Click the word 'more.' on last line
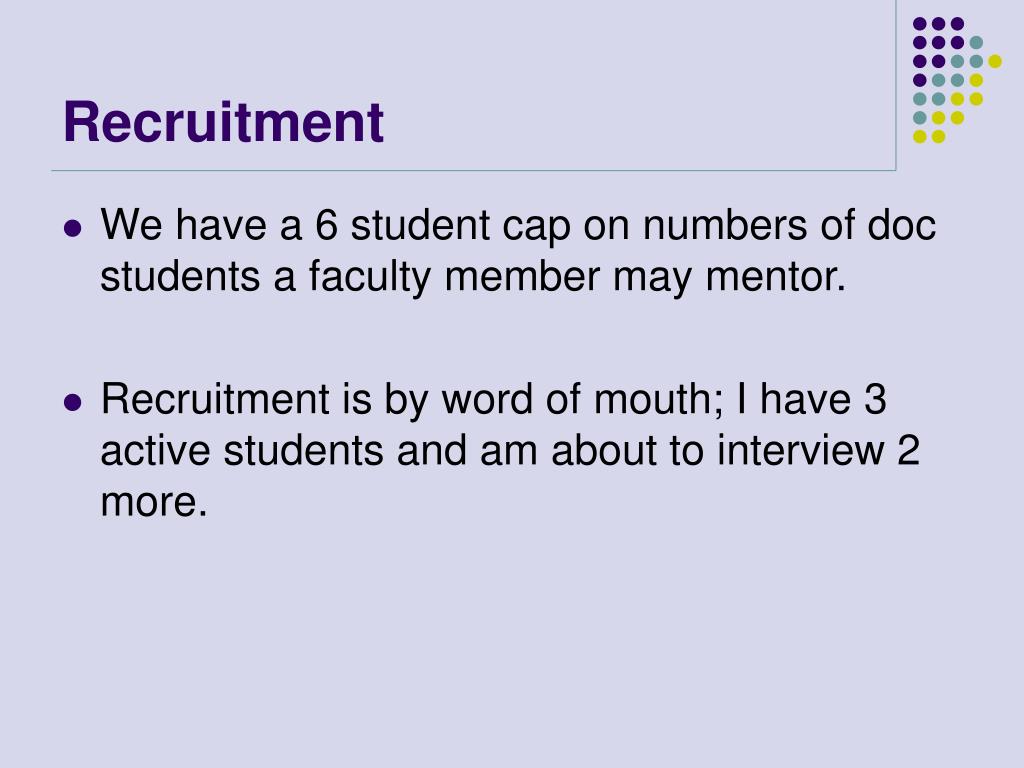The height and width of the screenshot is (768, 1024). point(153,502)
